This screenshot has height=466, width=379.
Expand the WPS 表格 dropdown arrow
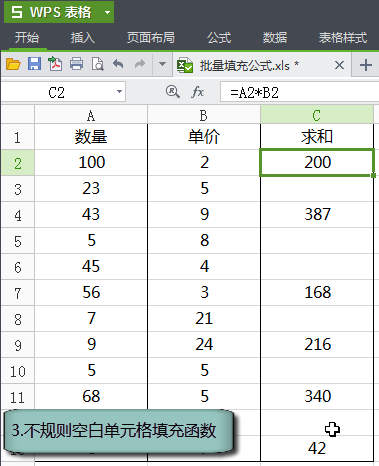pos(107,13)
